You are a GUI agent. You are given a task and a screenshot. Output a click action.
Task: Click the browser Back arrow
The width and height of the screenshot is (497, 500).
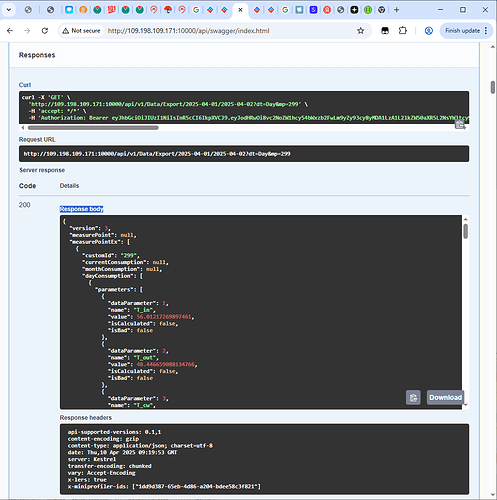[10, 31]
